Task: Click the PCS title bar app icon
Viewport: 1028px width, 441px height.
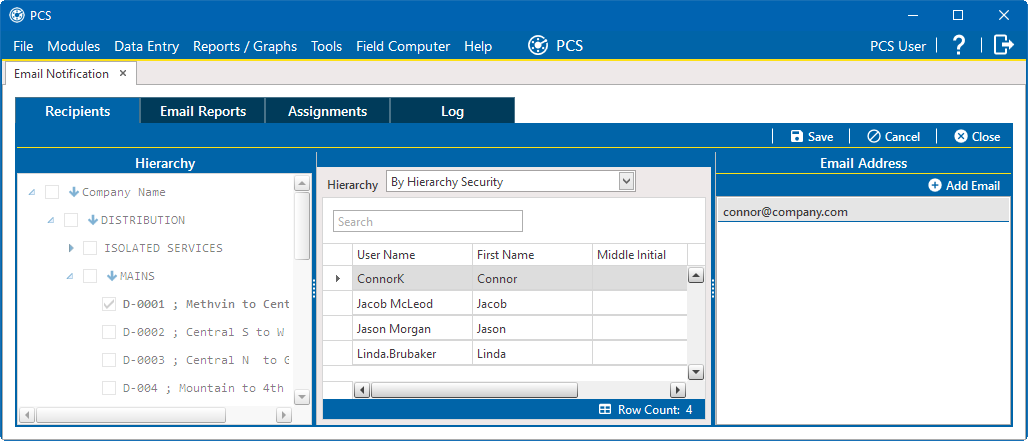Action: pyautogui.click(x=16, y=15)
